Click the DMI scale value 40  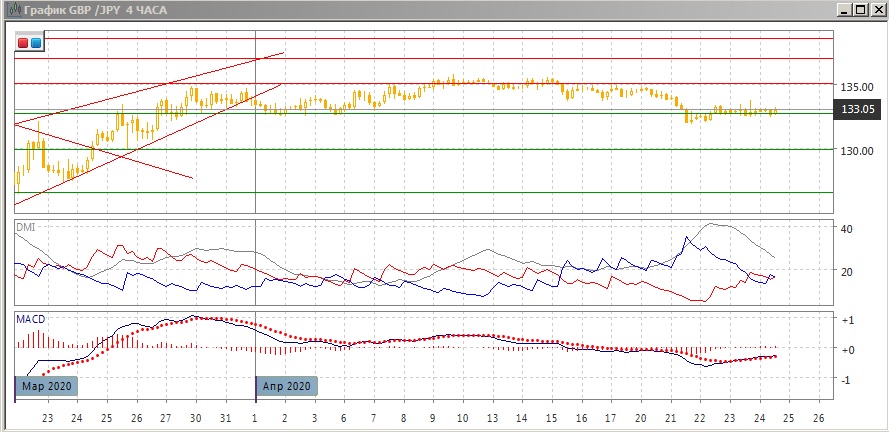845,229
